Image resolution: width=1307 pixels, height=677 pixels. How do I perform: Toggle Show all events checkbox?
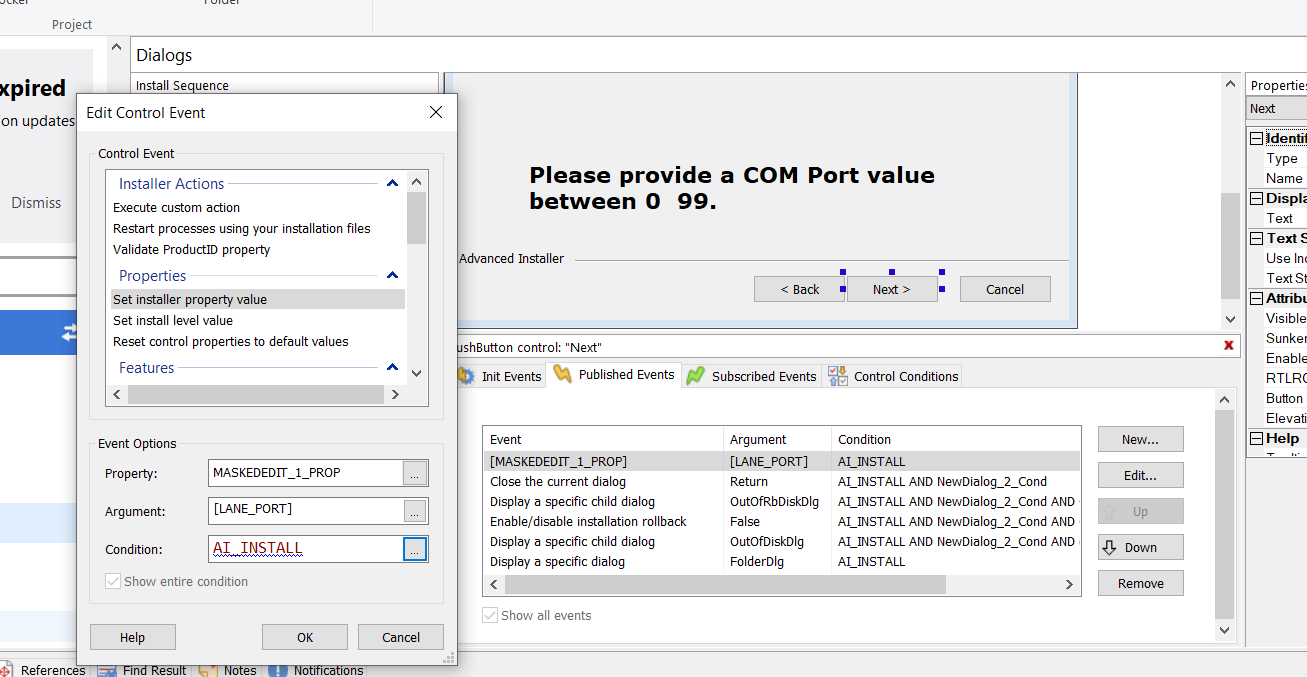click(x=489, y=615)
